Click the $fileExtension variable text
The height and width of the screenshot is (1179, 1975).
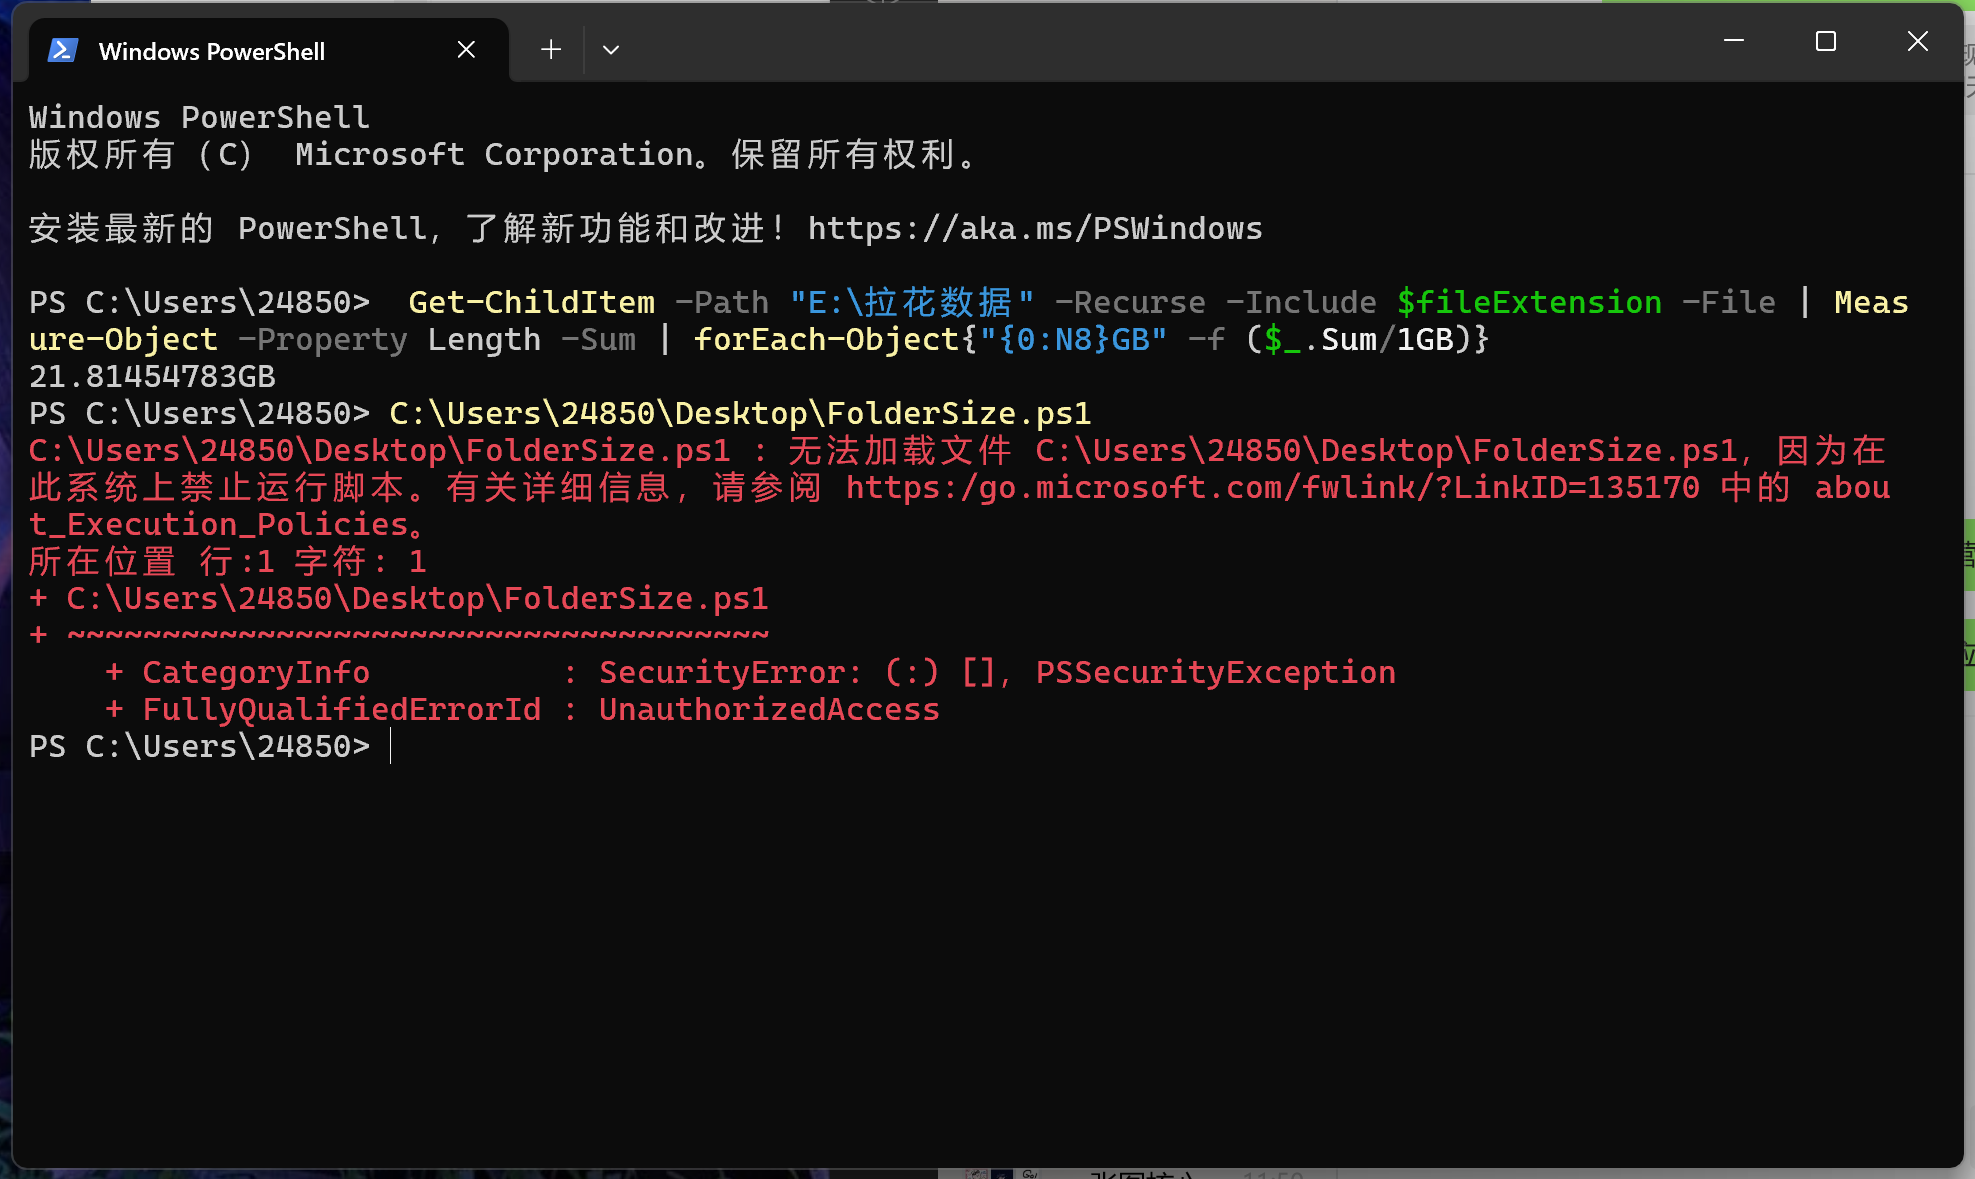tap(1529, 302)
